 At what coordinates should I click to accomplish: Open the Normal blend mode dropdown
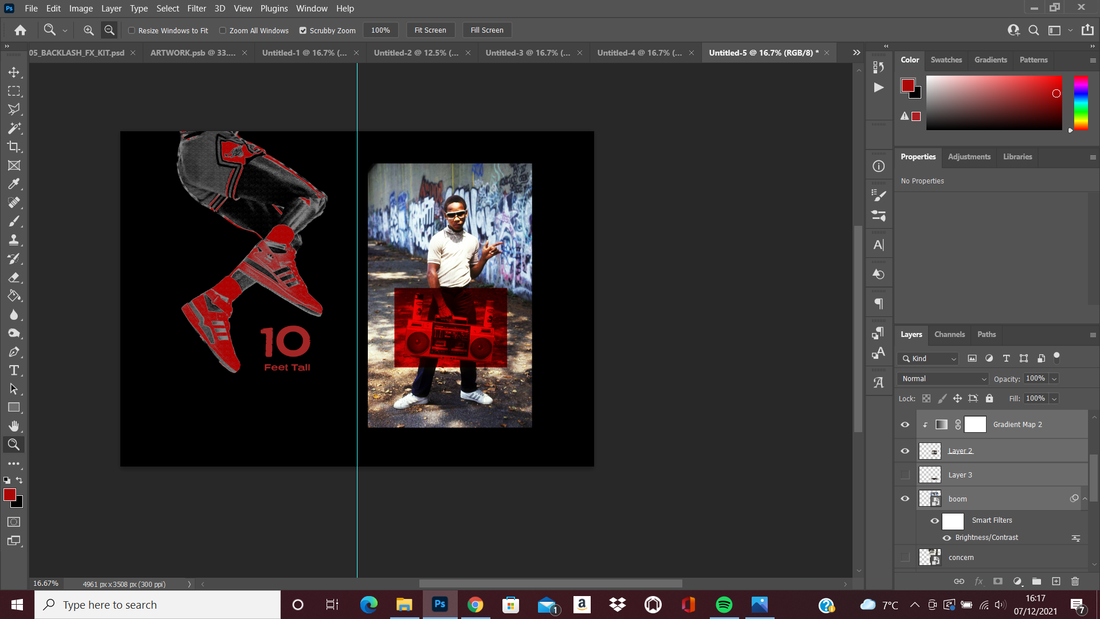tap(943, 379)
